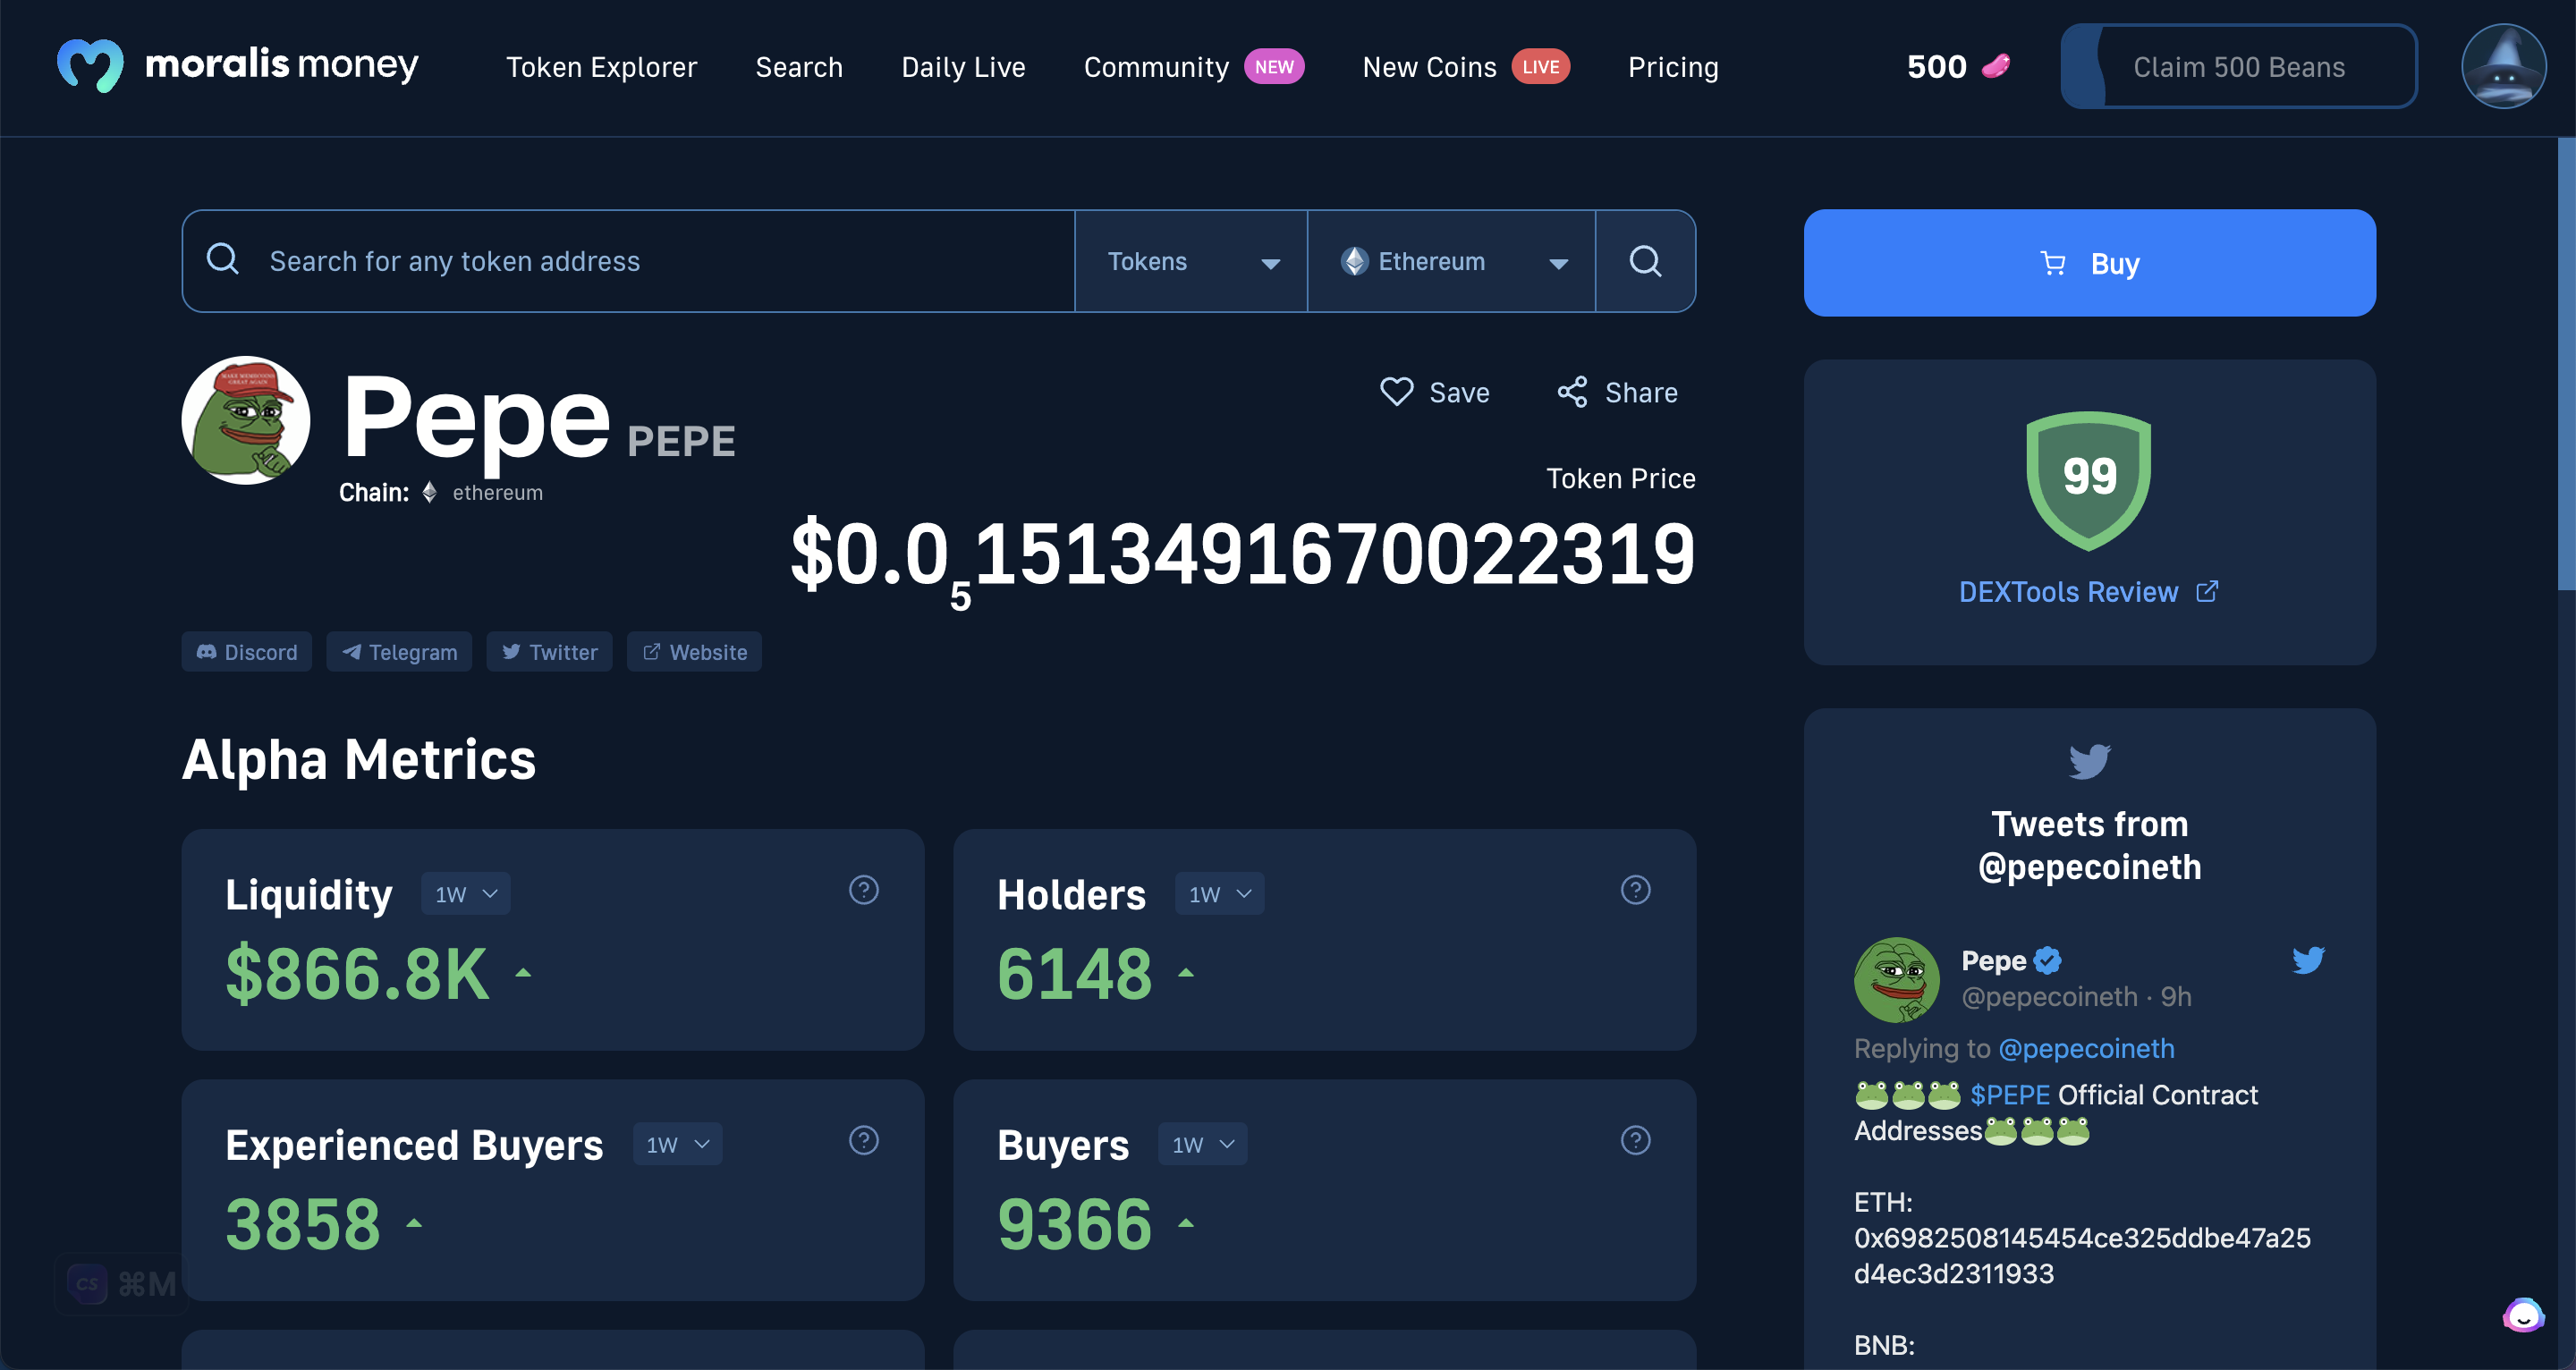Screen dimensions: 2576x1370
Task: Change chain via Ethereum dropdown
Action: click(x=1452, y=261)
